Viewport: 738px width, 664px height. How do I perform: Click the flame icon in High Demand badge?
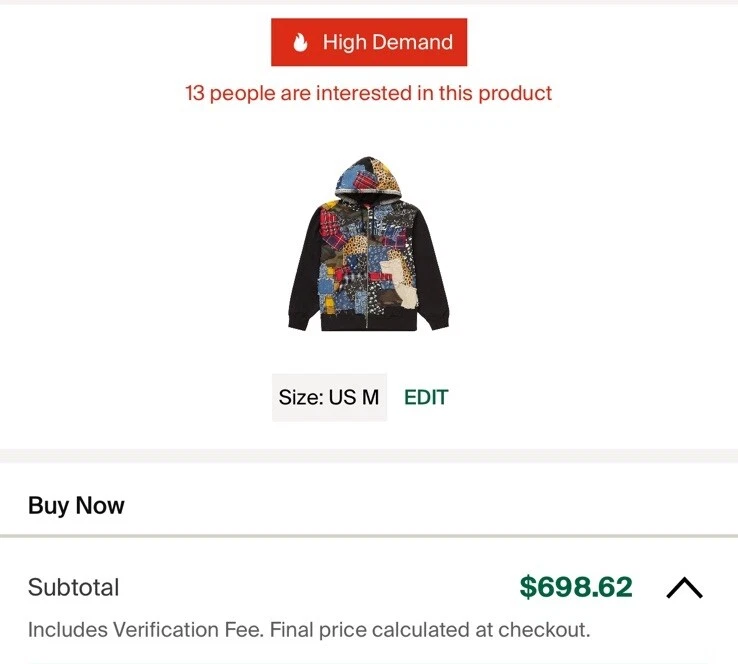[x=300, y=42]
